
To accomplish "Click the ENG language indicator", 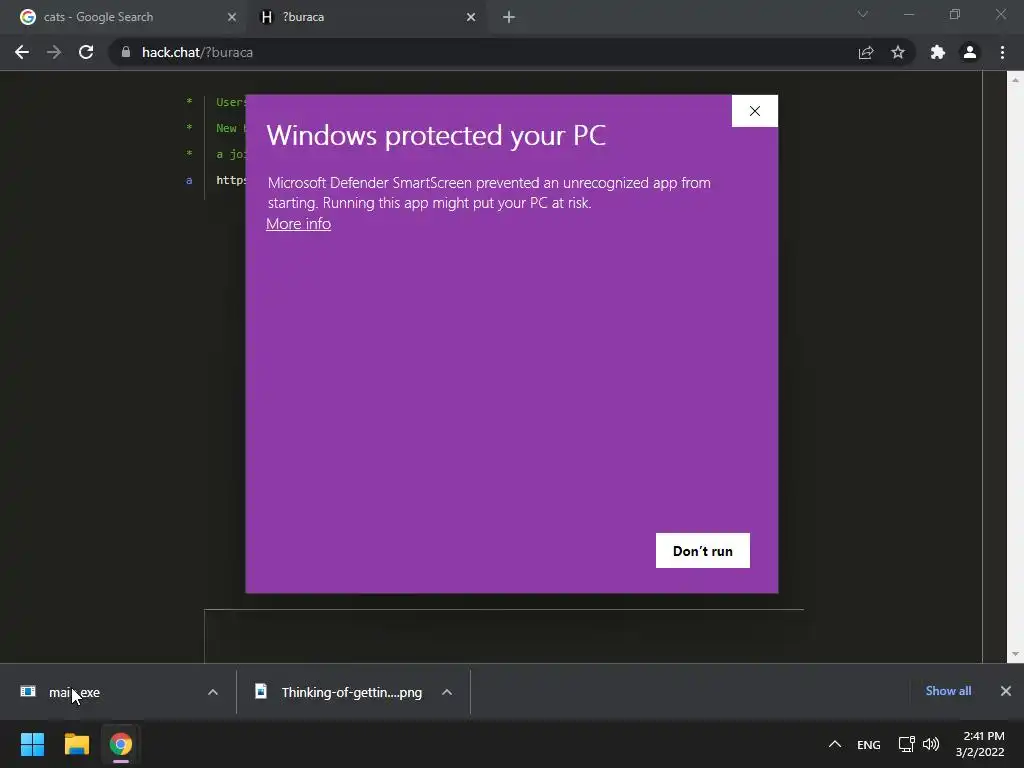I will 869,745.
